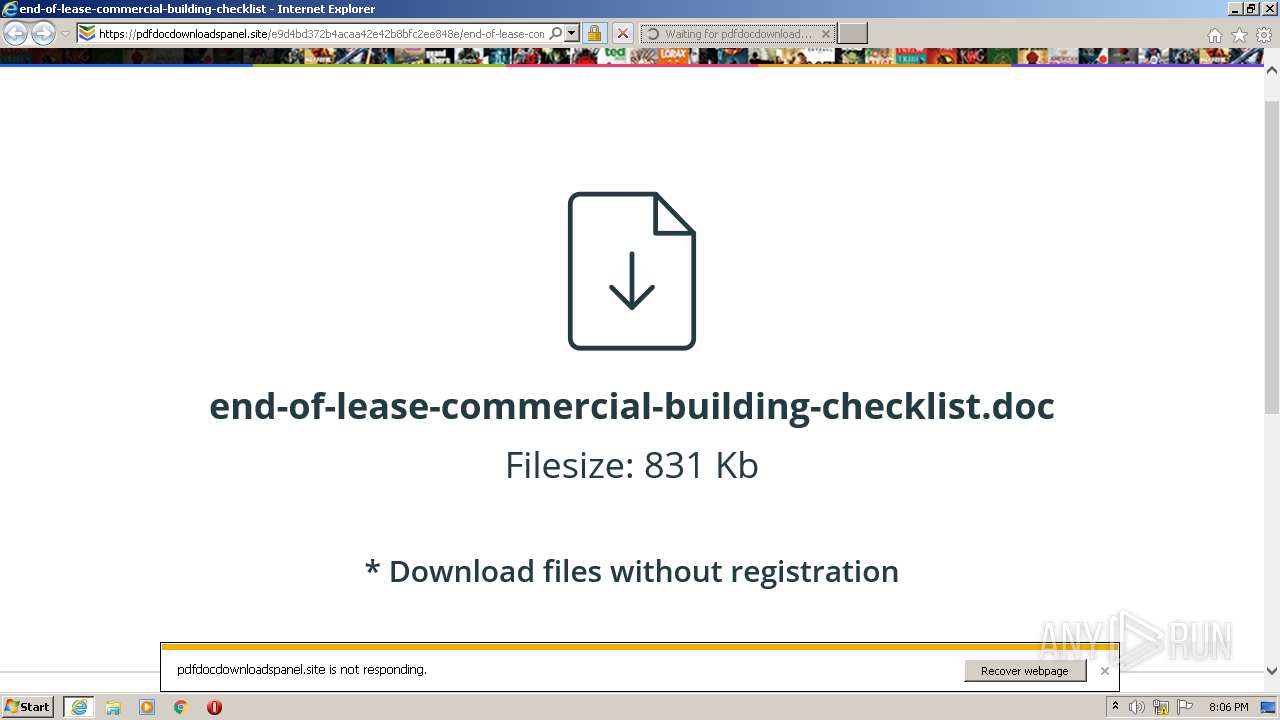Show hidden system tray icons

1115,707
